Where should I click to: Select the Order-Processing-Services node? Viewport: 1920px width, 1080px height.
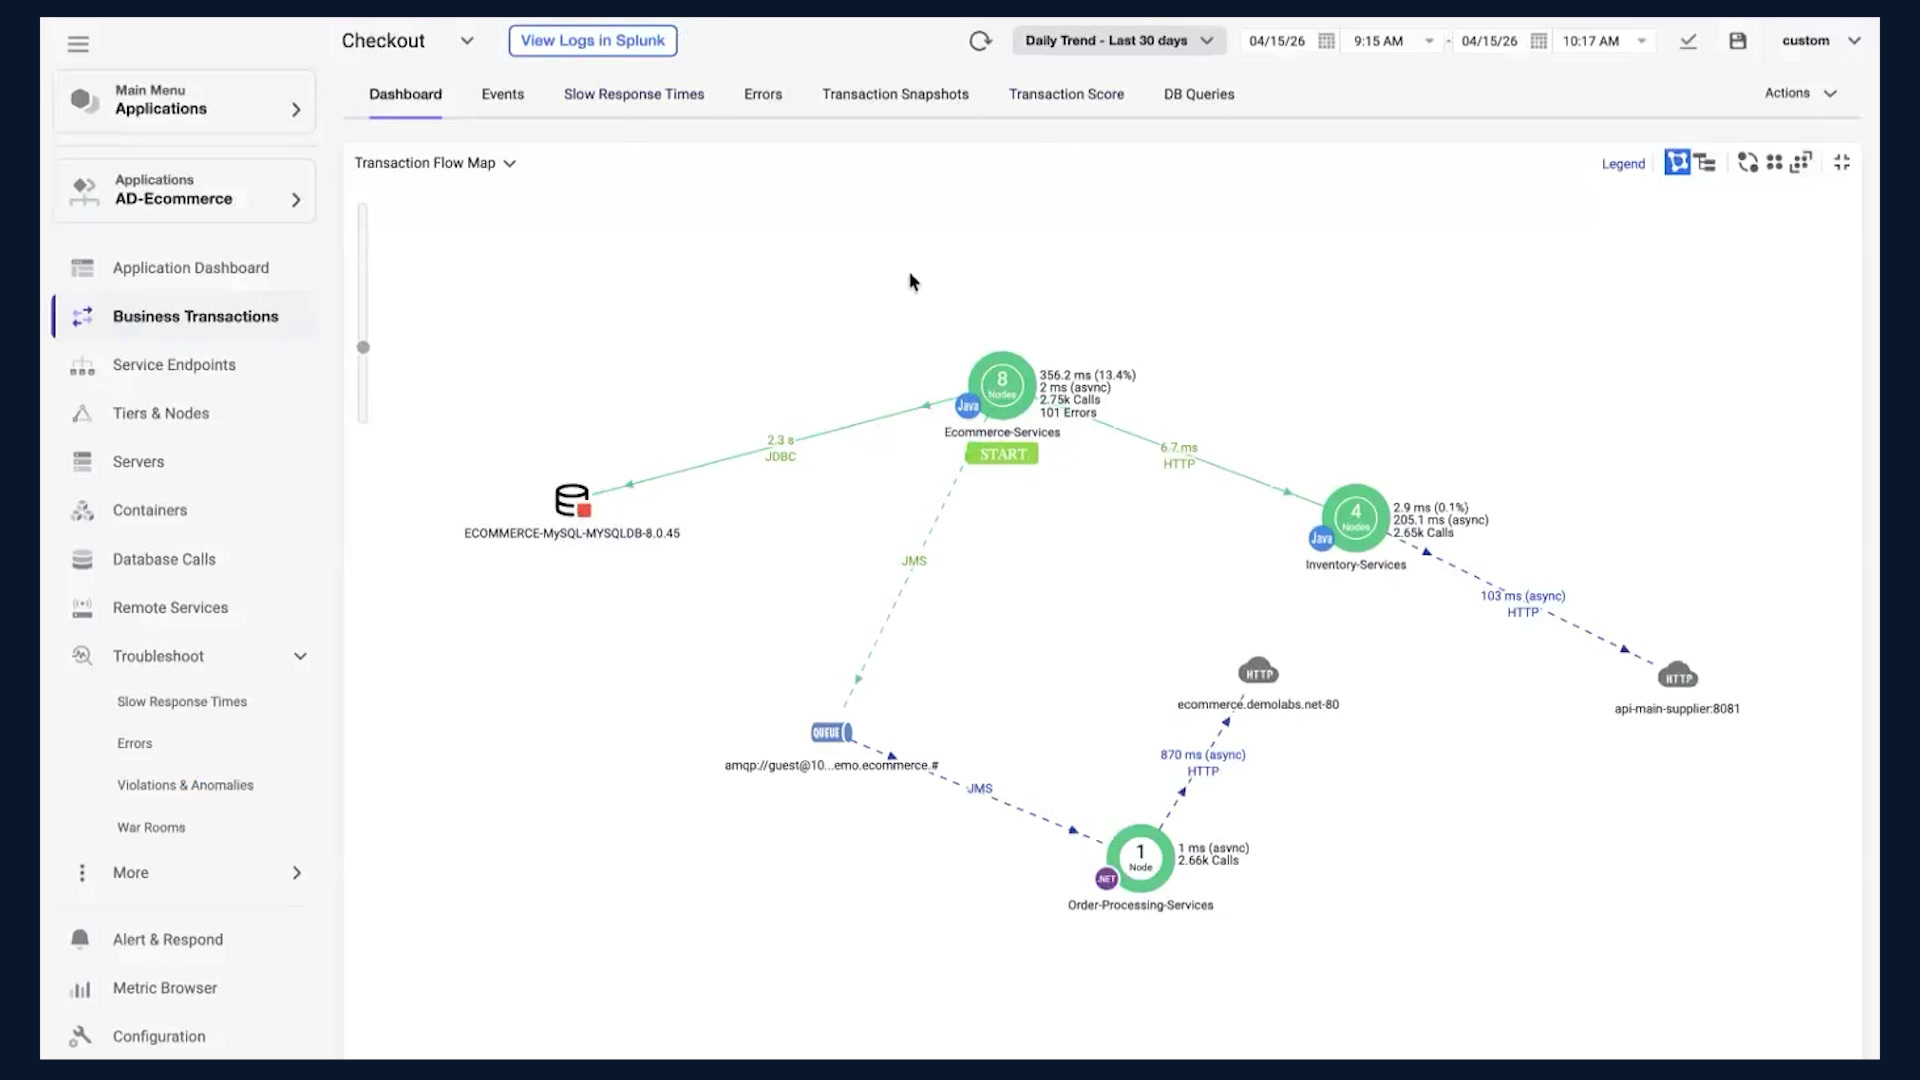(1140, 858)
